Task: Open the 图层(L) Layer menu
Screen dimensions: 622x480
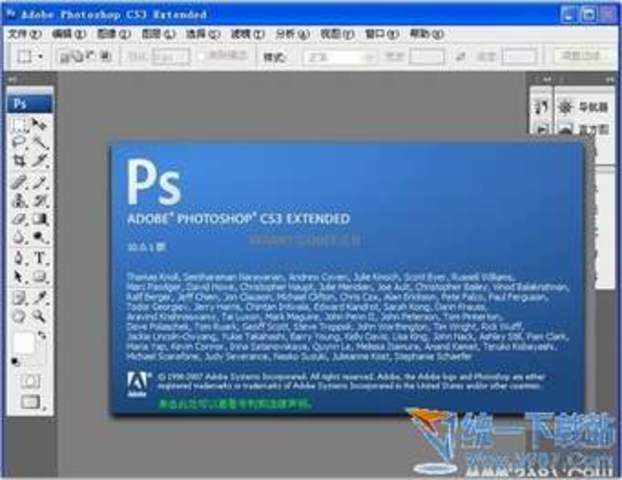Action: (158, 34)
